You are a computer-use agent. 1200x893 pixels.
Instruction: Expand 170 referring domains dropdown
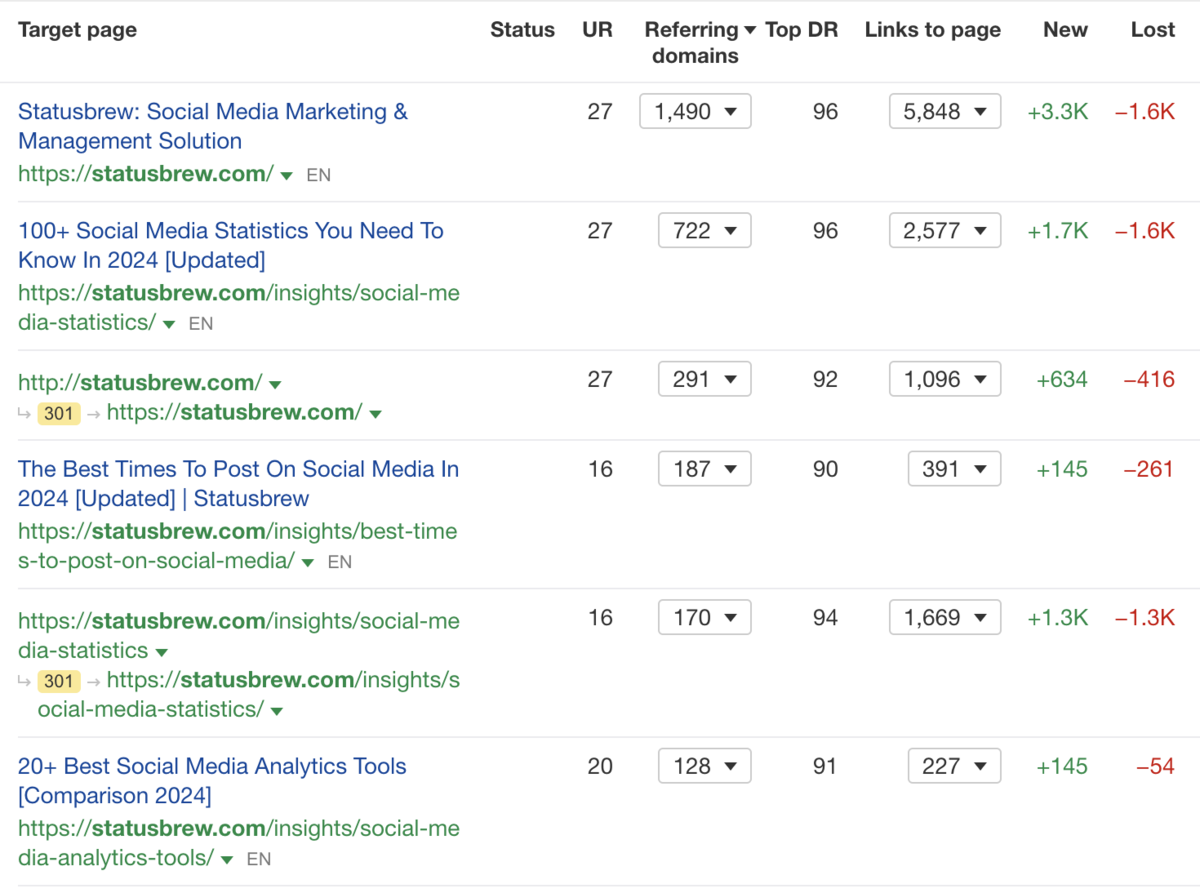tap(704, 618)
